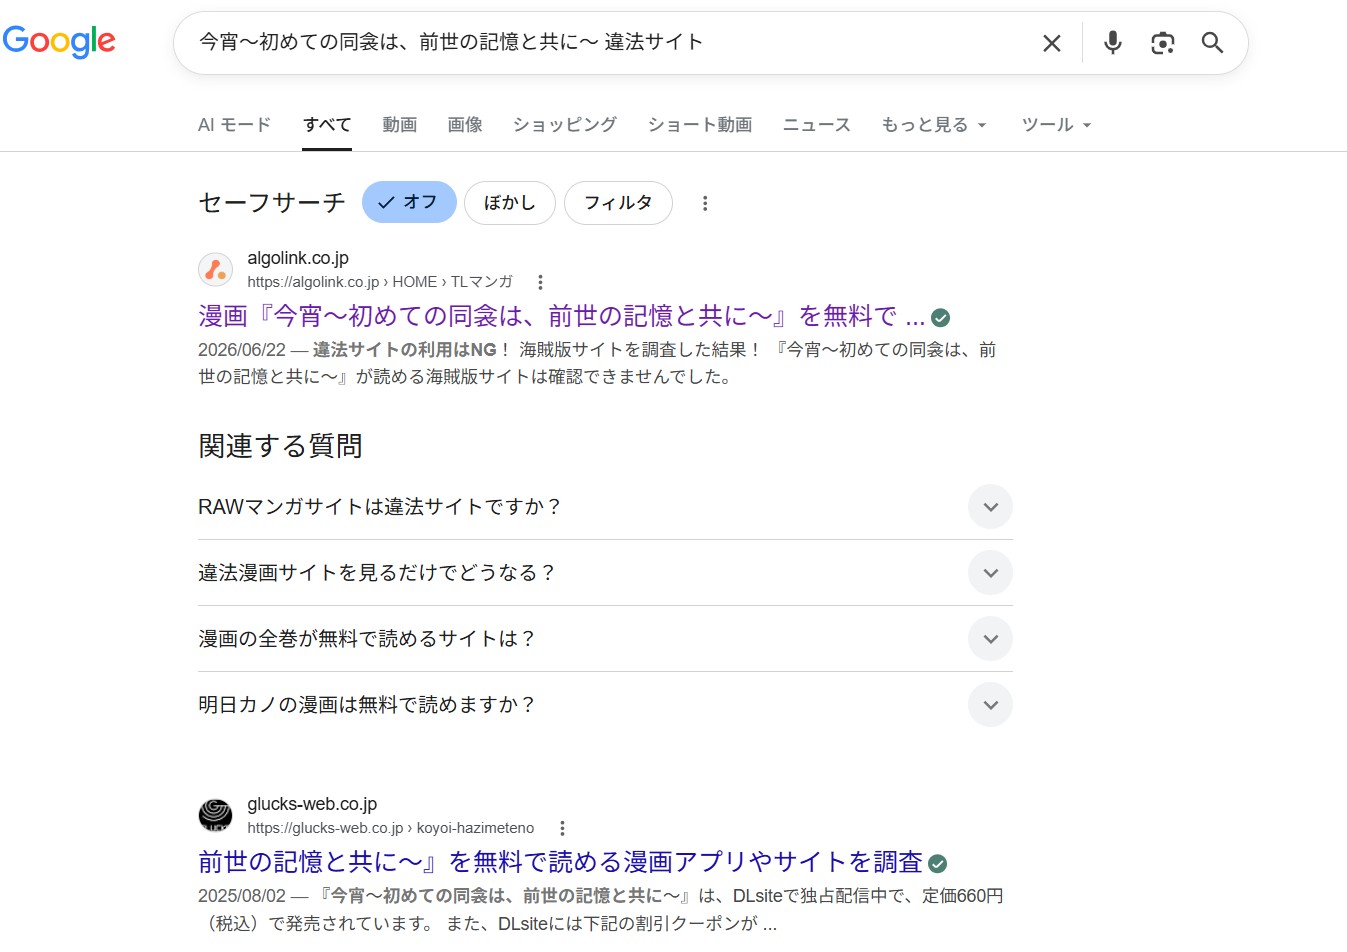Submit search with magnifying glass icon
The image size is (1347, 952).
coord(1212,43)
